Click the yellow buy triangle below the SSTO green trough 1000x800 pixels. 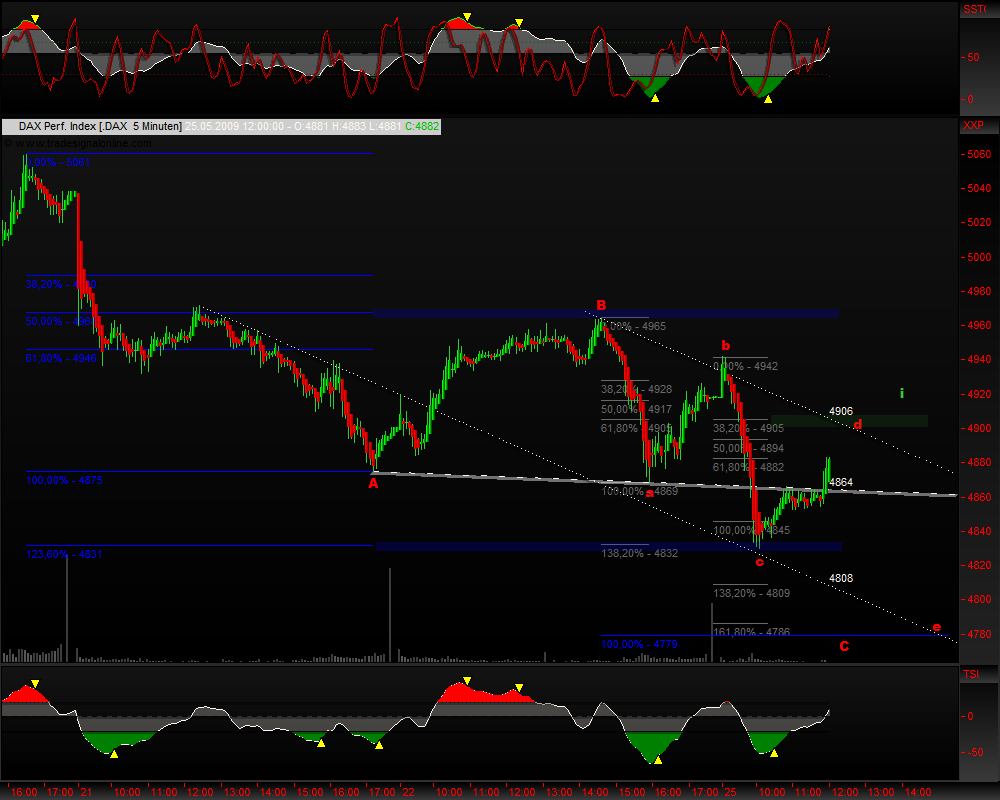655,97
